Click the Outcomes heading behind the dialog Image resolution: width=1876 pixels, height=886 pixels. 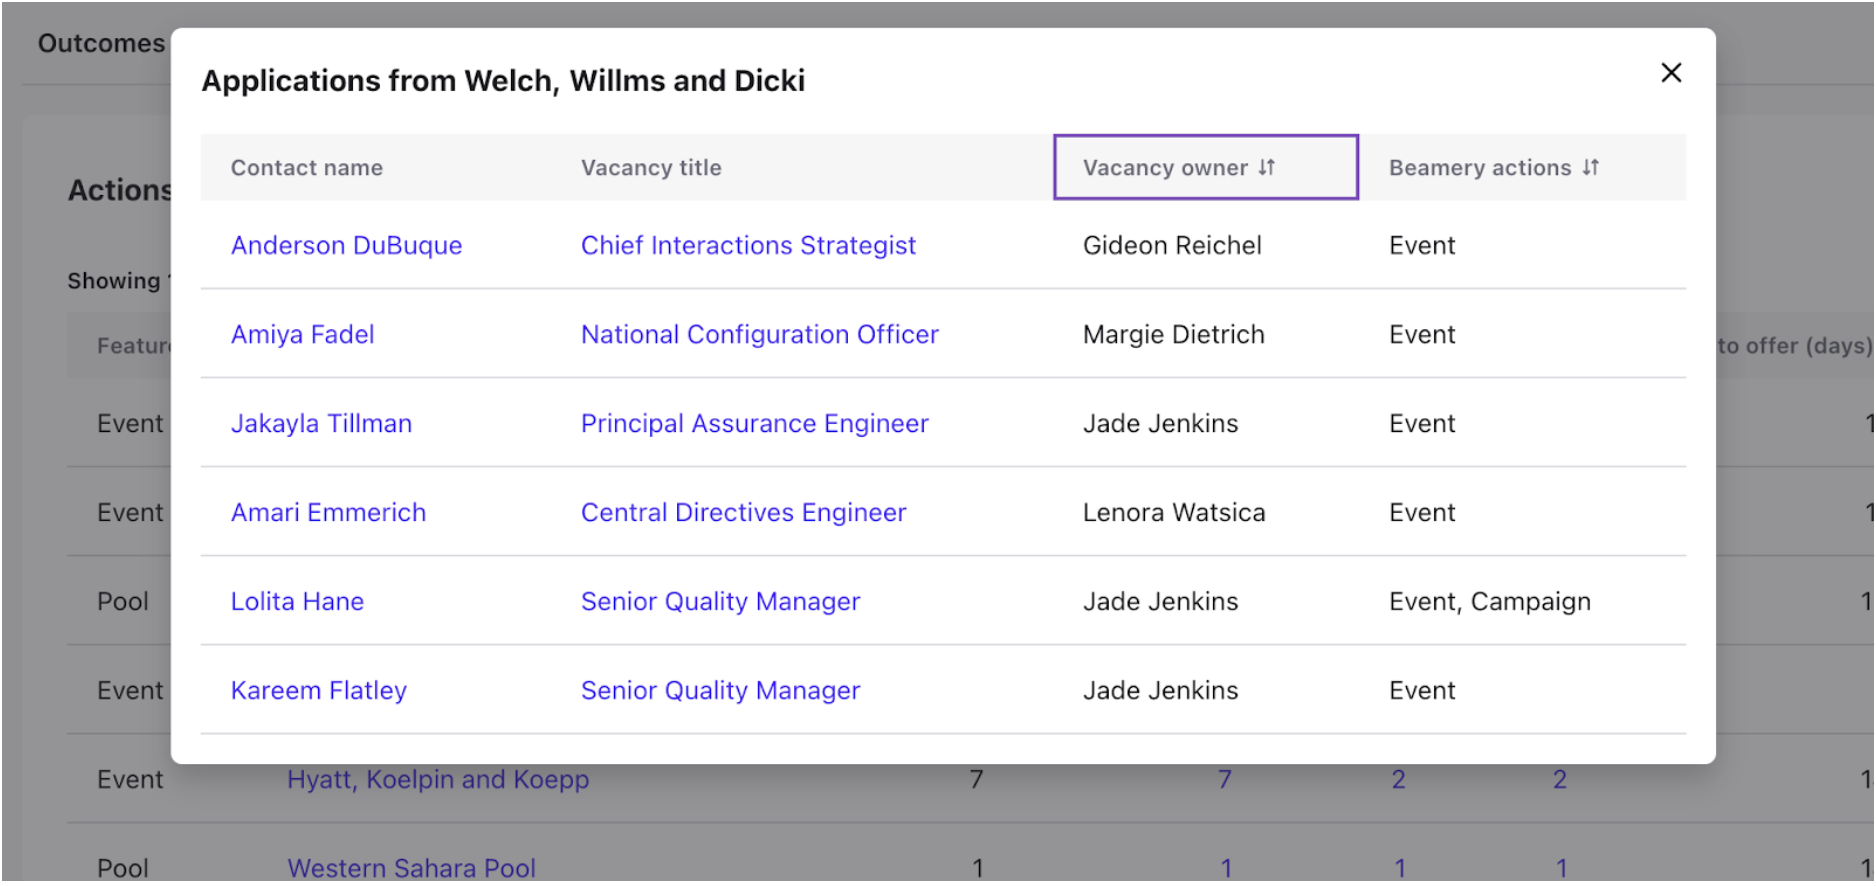(101, 44)
